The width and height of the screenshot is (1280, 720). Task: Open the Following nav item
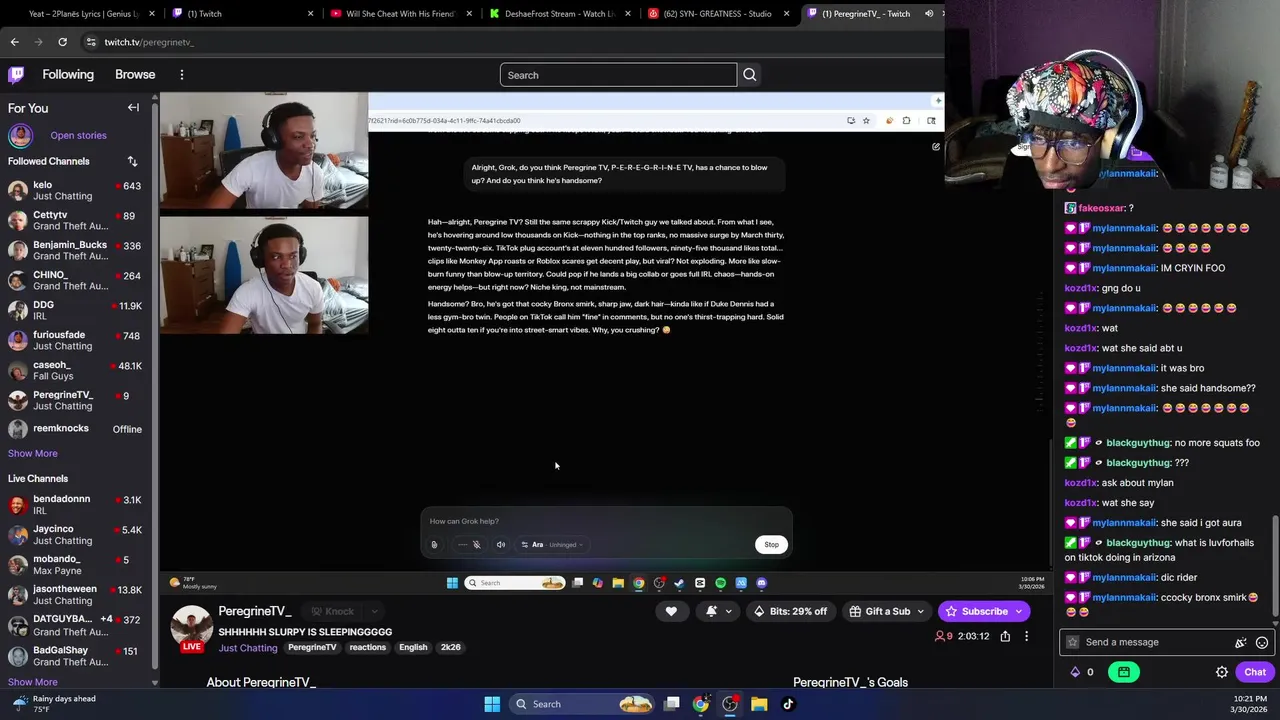pyautogui.click(x=68, y=75)
